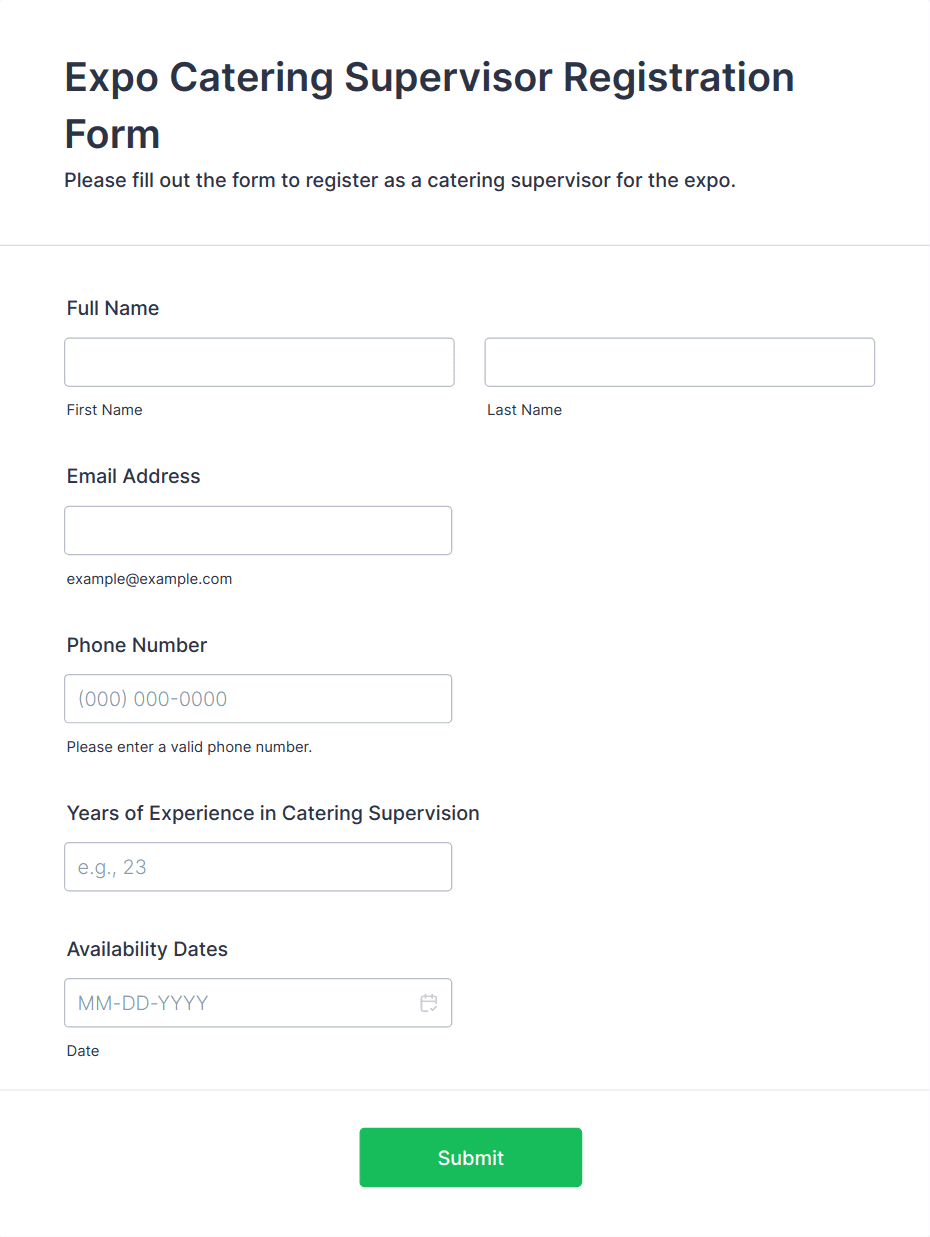The image size is (930, 1237).
Task: Click the form description subtitle text
Action: point(400,181)
